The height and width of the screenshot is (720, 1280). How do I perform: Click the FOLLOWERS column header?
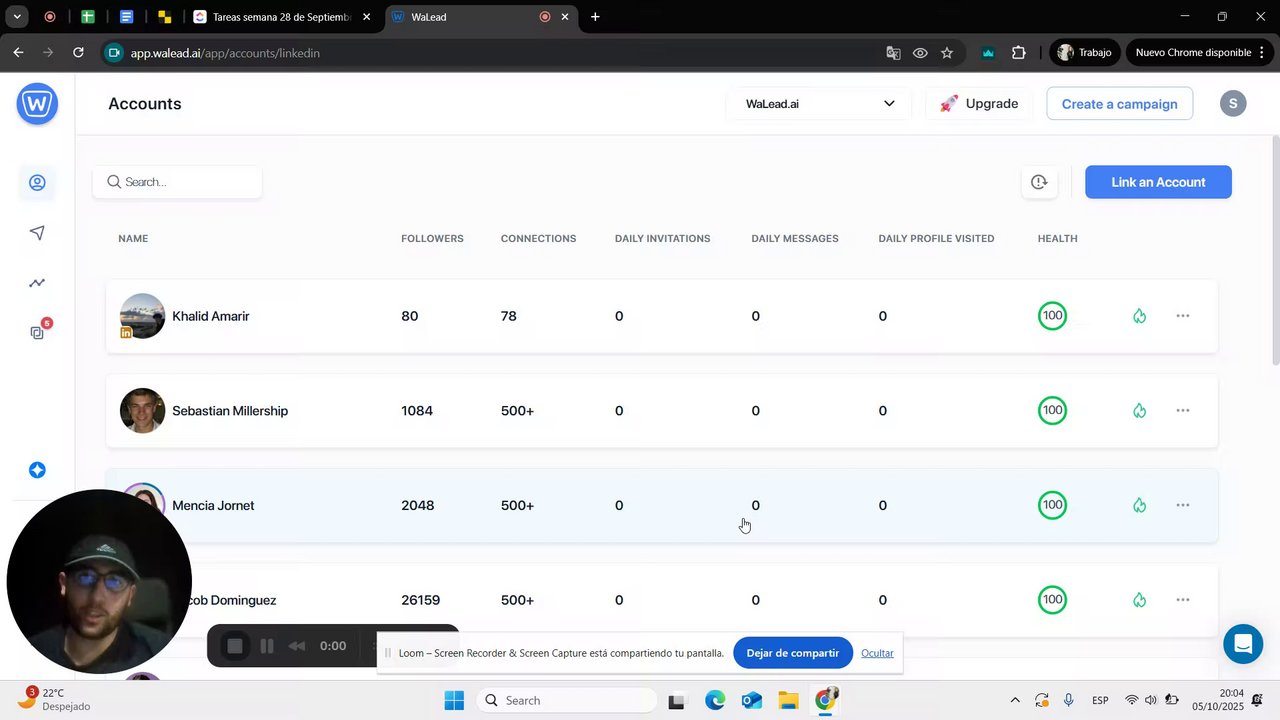click(x=432, y=239)
